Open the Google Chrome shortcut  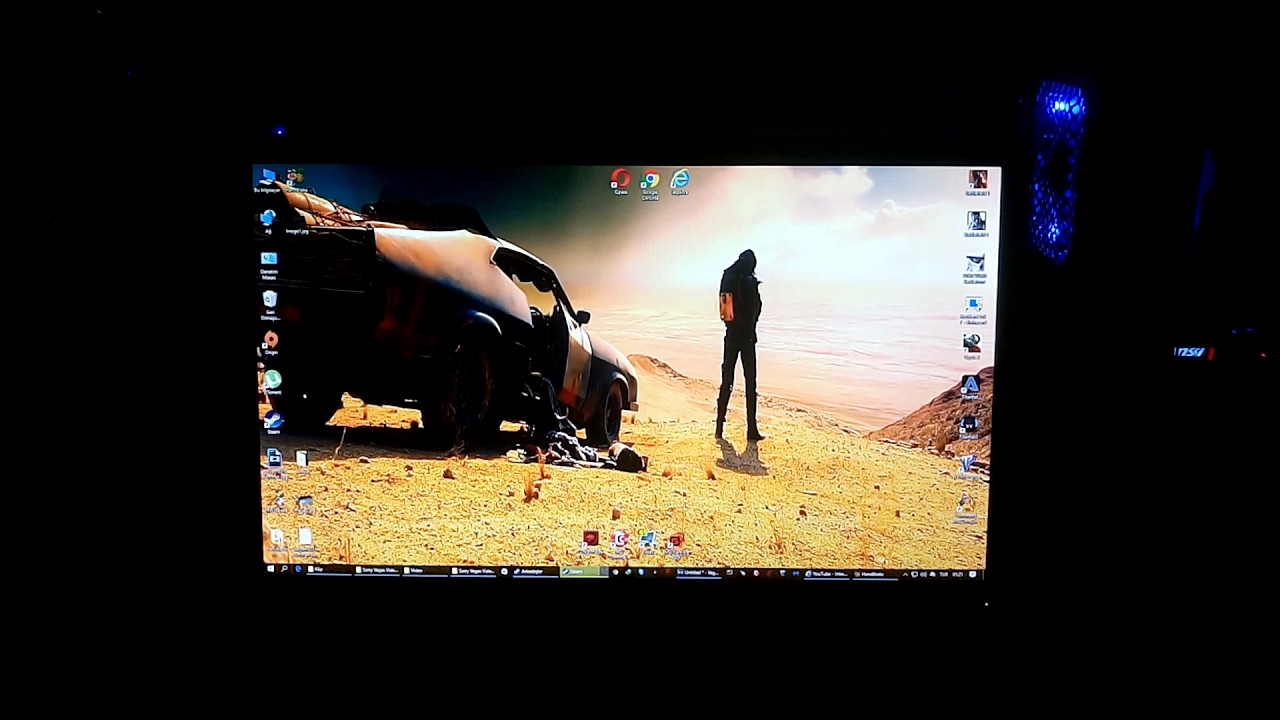pyautogui.click(x=650, y=184)
